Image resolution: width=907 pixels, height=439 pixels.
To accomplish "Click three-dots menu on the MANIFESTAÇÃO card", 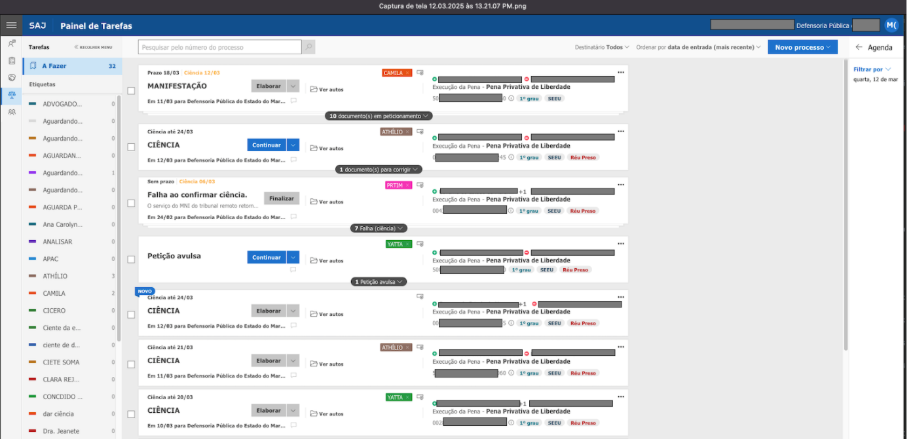I will pos(621,73).
